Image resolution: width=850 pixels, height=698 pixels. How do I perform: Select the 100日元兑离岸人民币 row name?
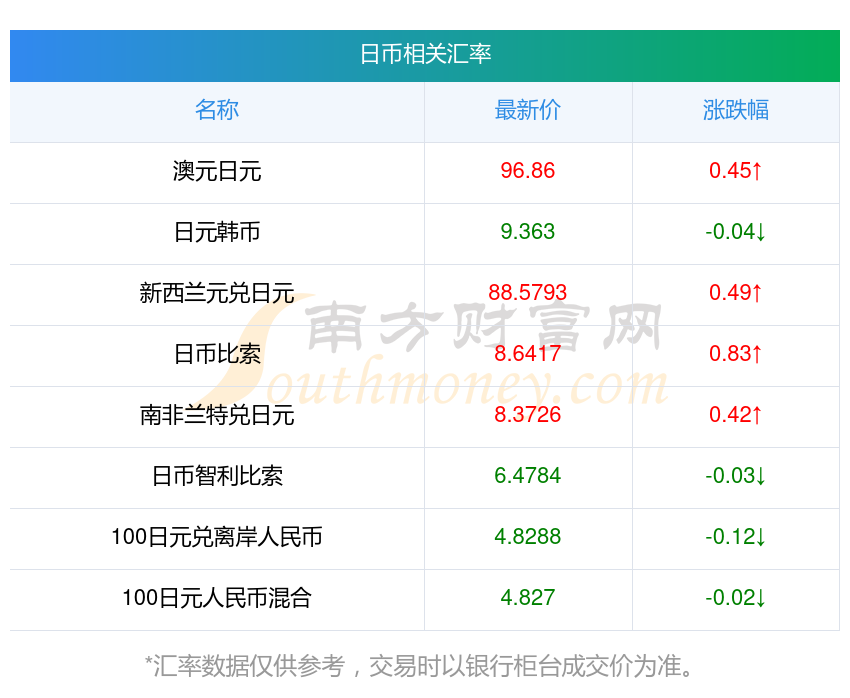point(217,537)
